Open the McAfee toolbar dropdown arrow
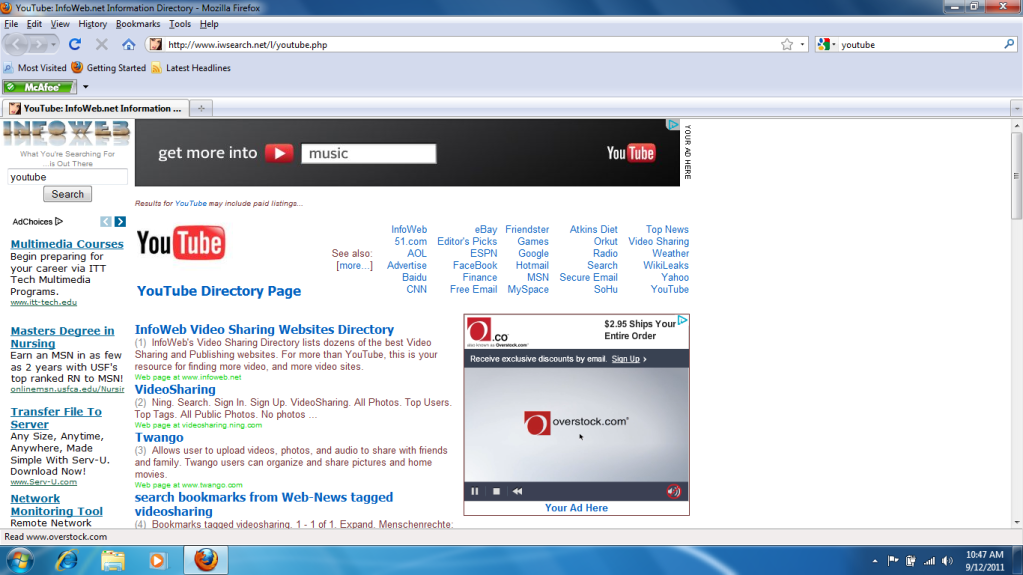 coord(85,87)
